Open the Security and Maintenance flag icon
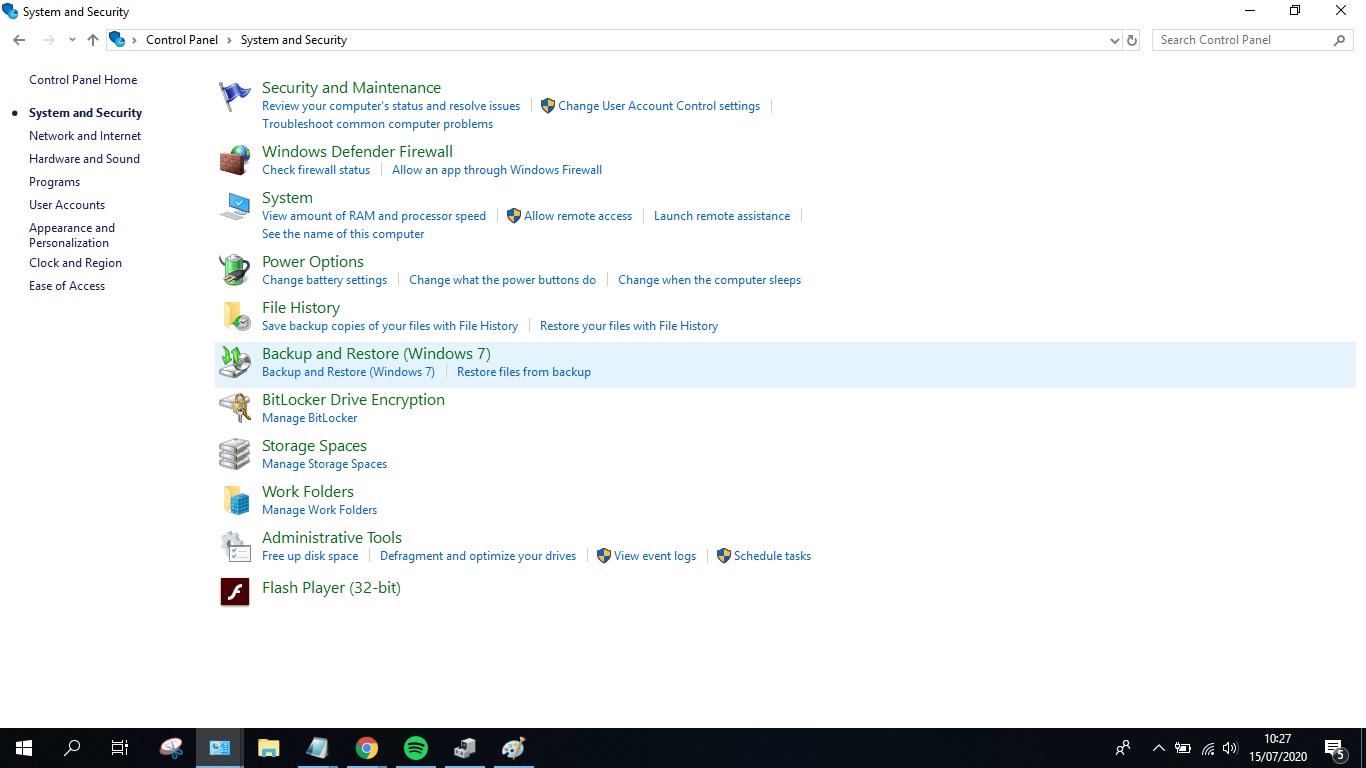The image size is (1366, 768). click(235, 97)
